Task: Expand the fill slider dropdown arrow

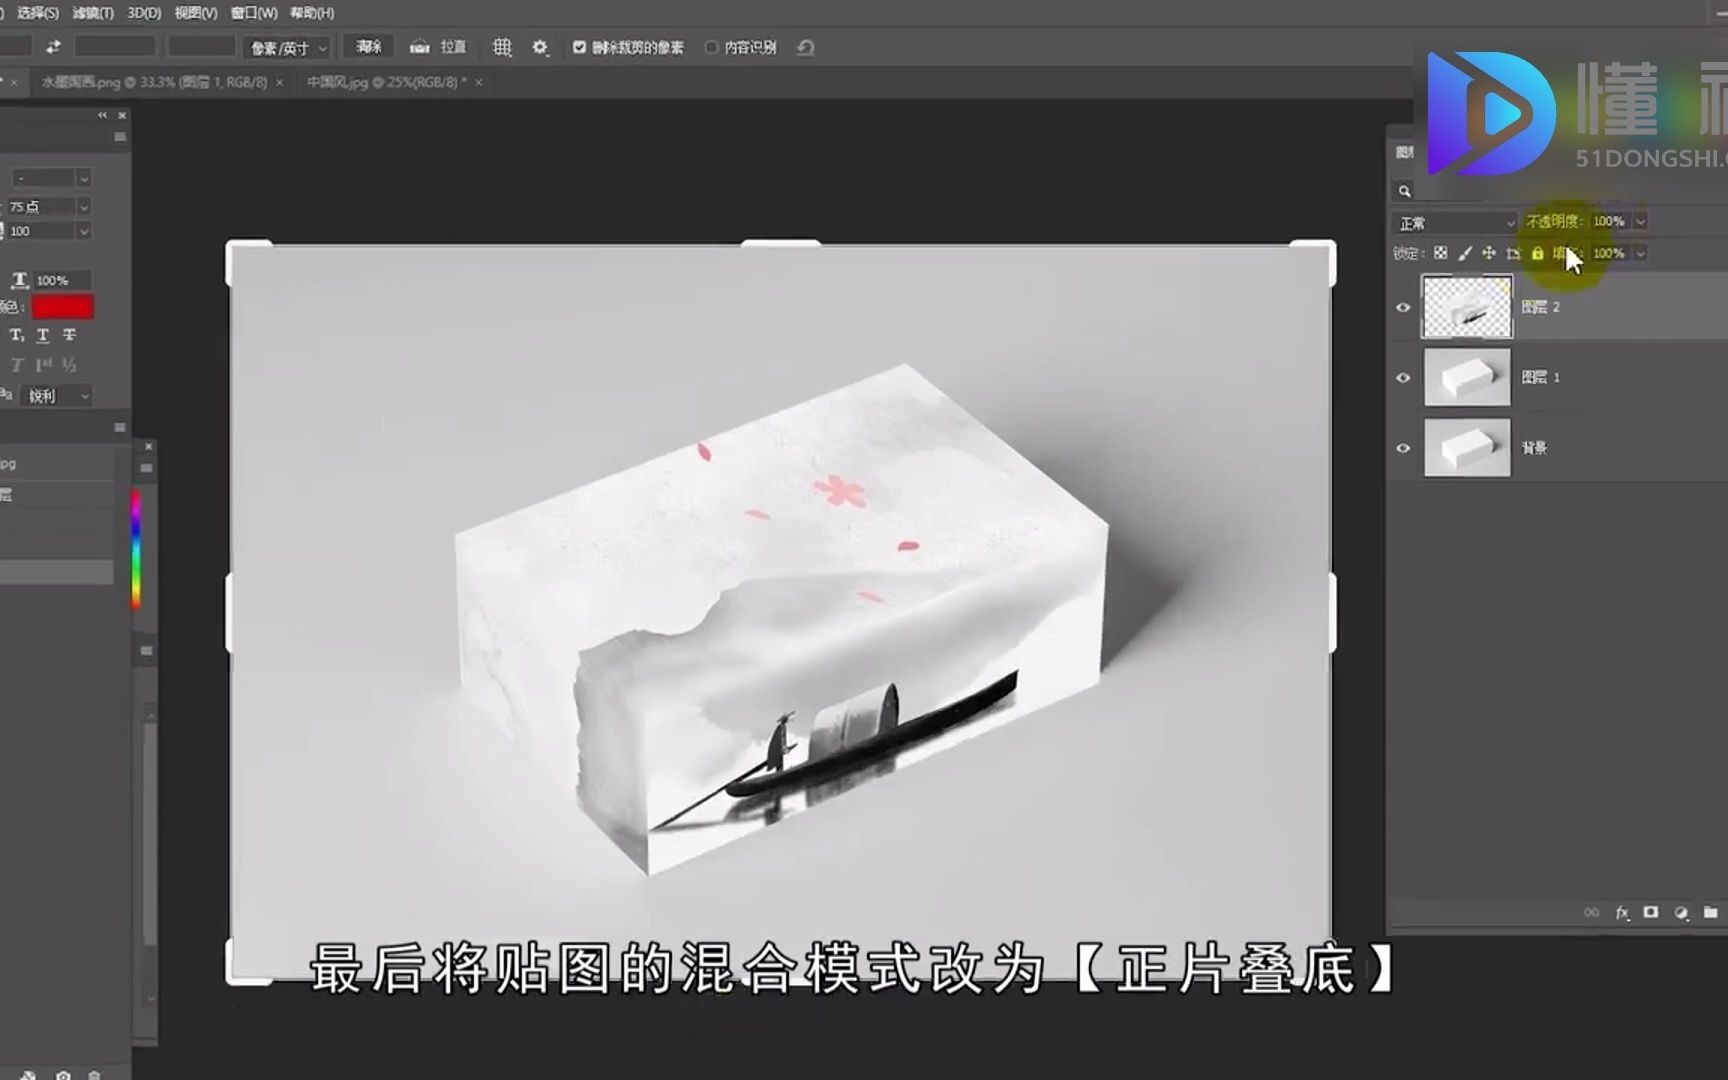Action: pyautogui.click(x=1640, y=253)
